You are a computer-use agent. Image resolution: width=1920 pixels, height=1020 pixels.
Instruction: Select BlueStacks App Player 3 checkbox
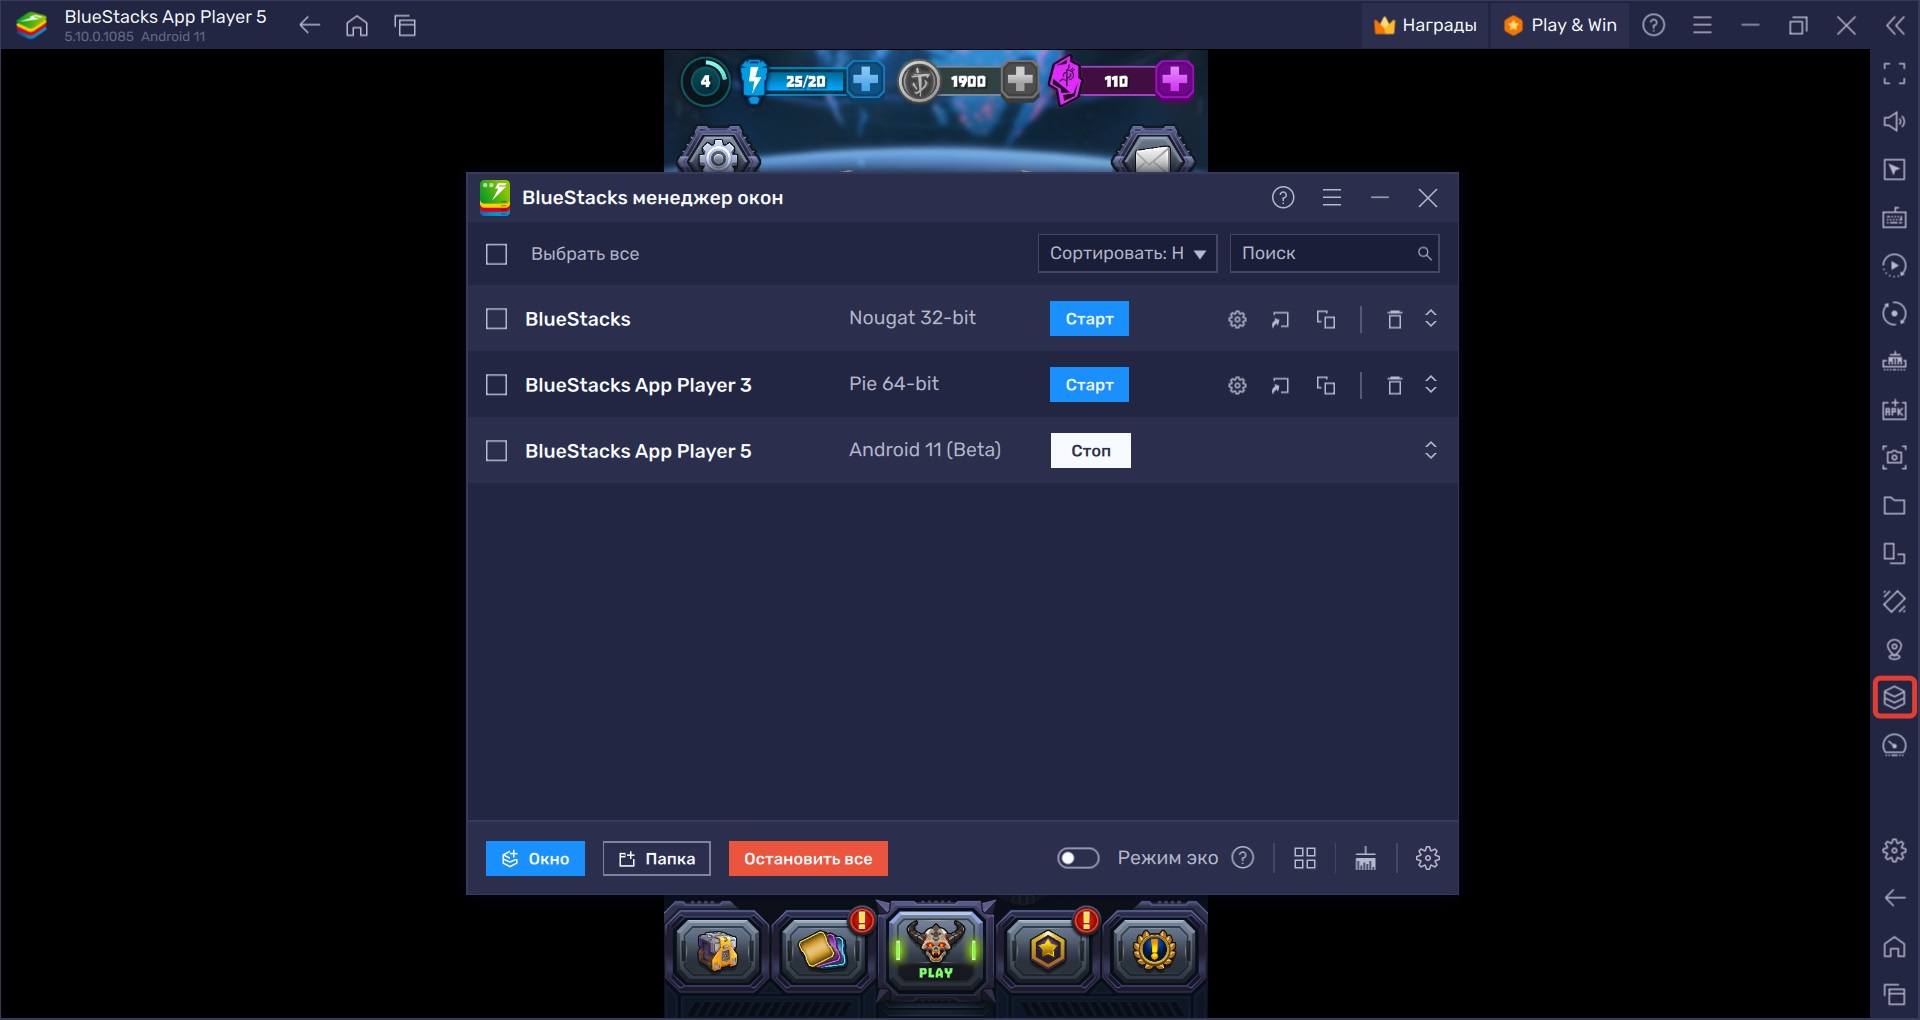[x=497, y=385]
